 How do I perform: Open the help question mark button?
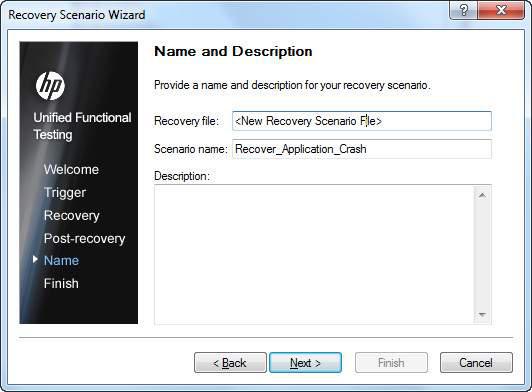coord(463,10)
